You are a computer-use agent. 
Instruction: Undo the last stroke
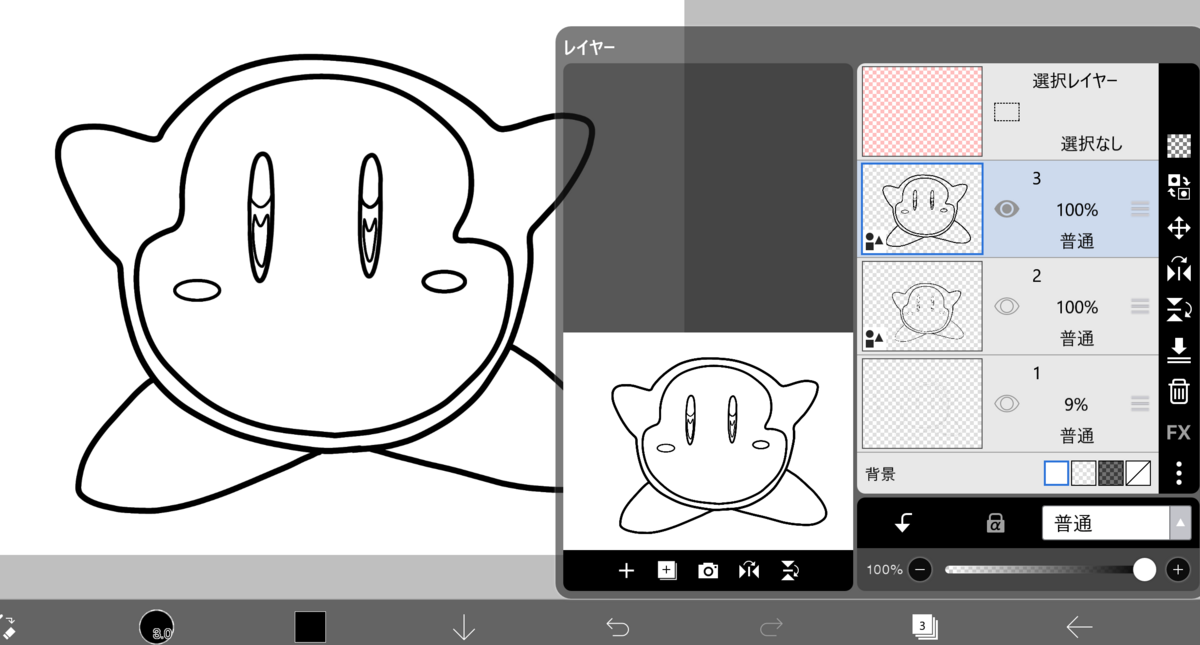(x=618, y=627)
